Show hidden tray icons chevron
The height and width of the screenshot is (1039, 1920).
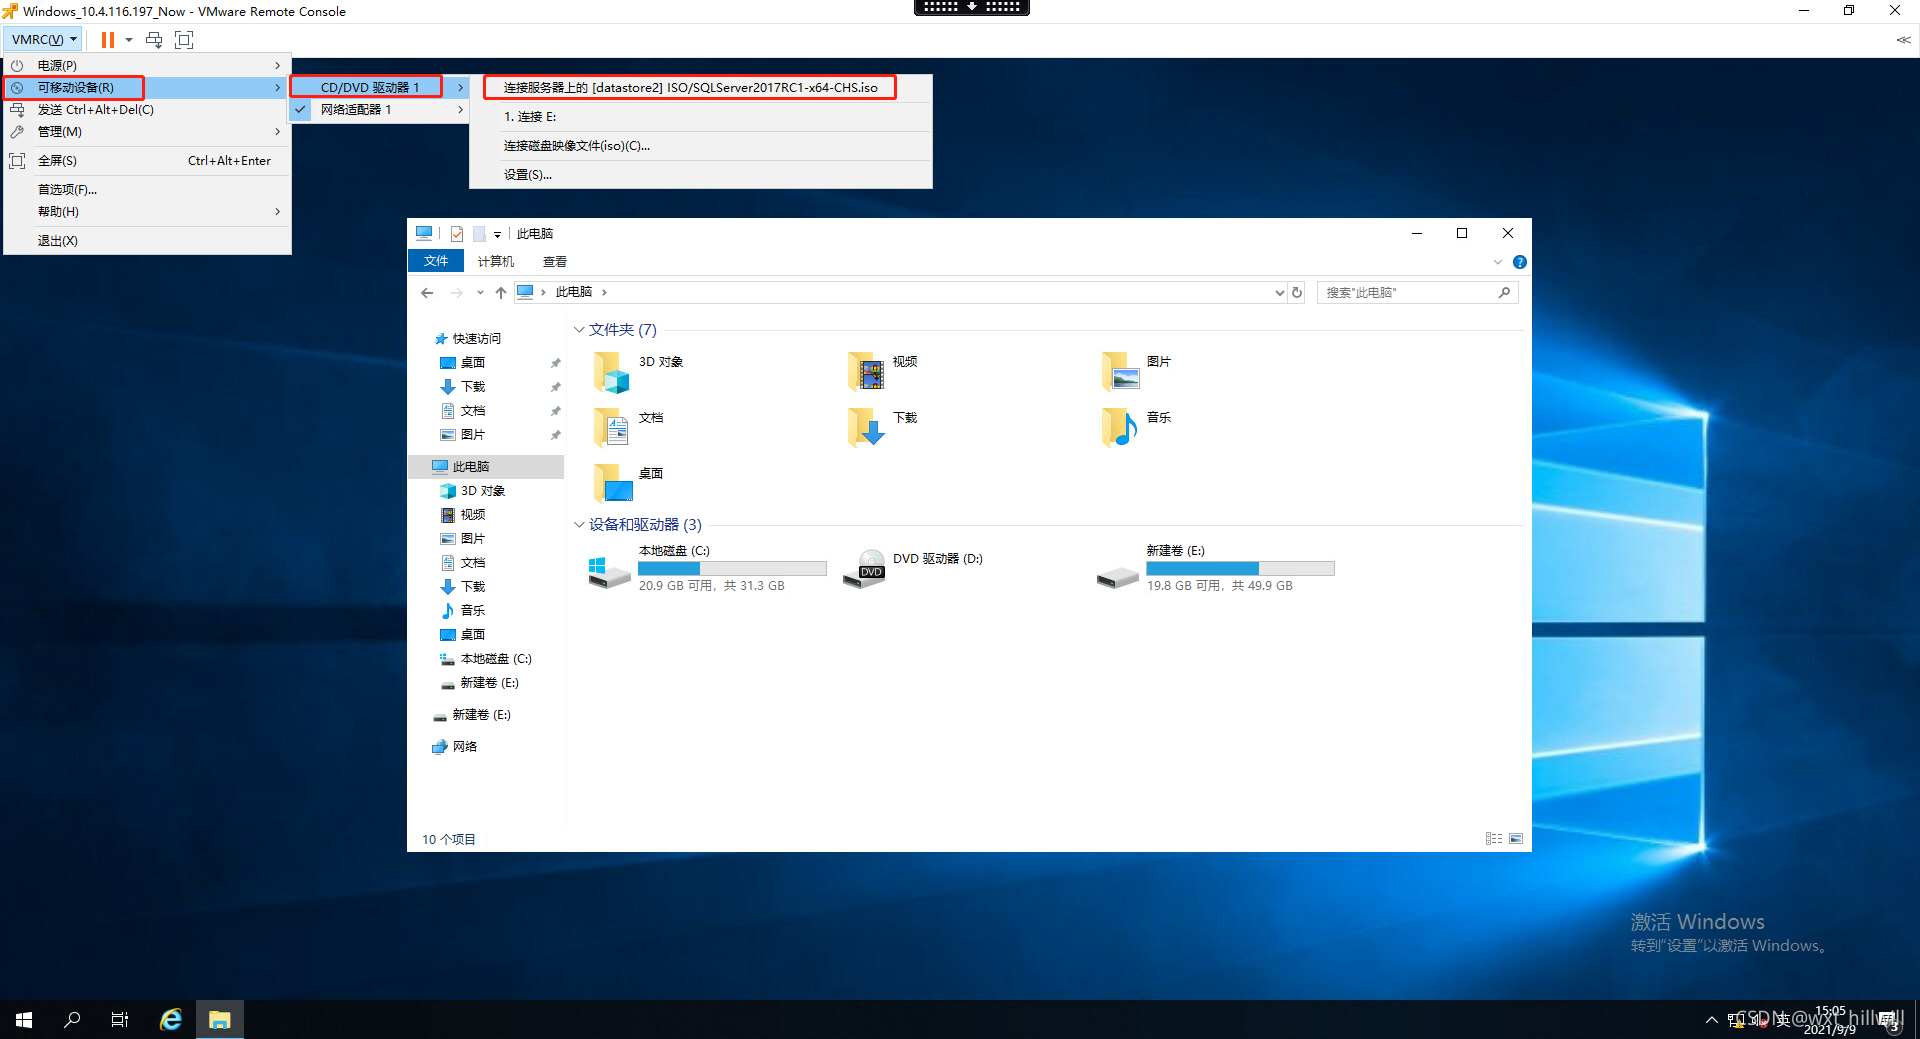pos(1711,1020)
